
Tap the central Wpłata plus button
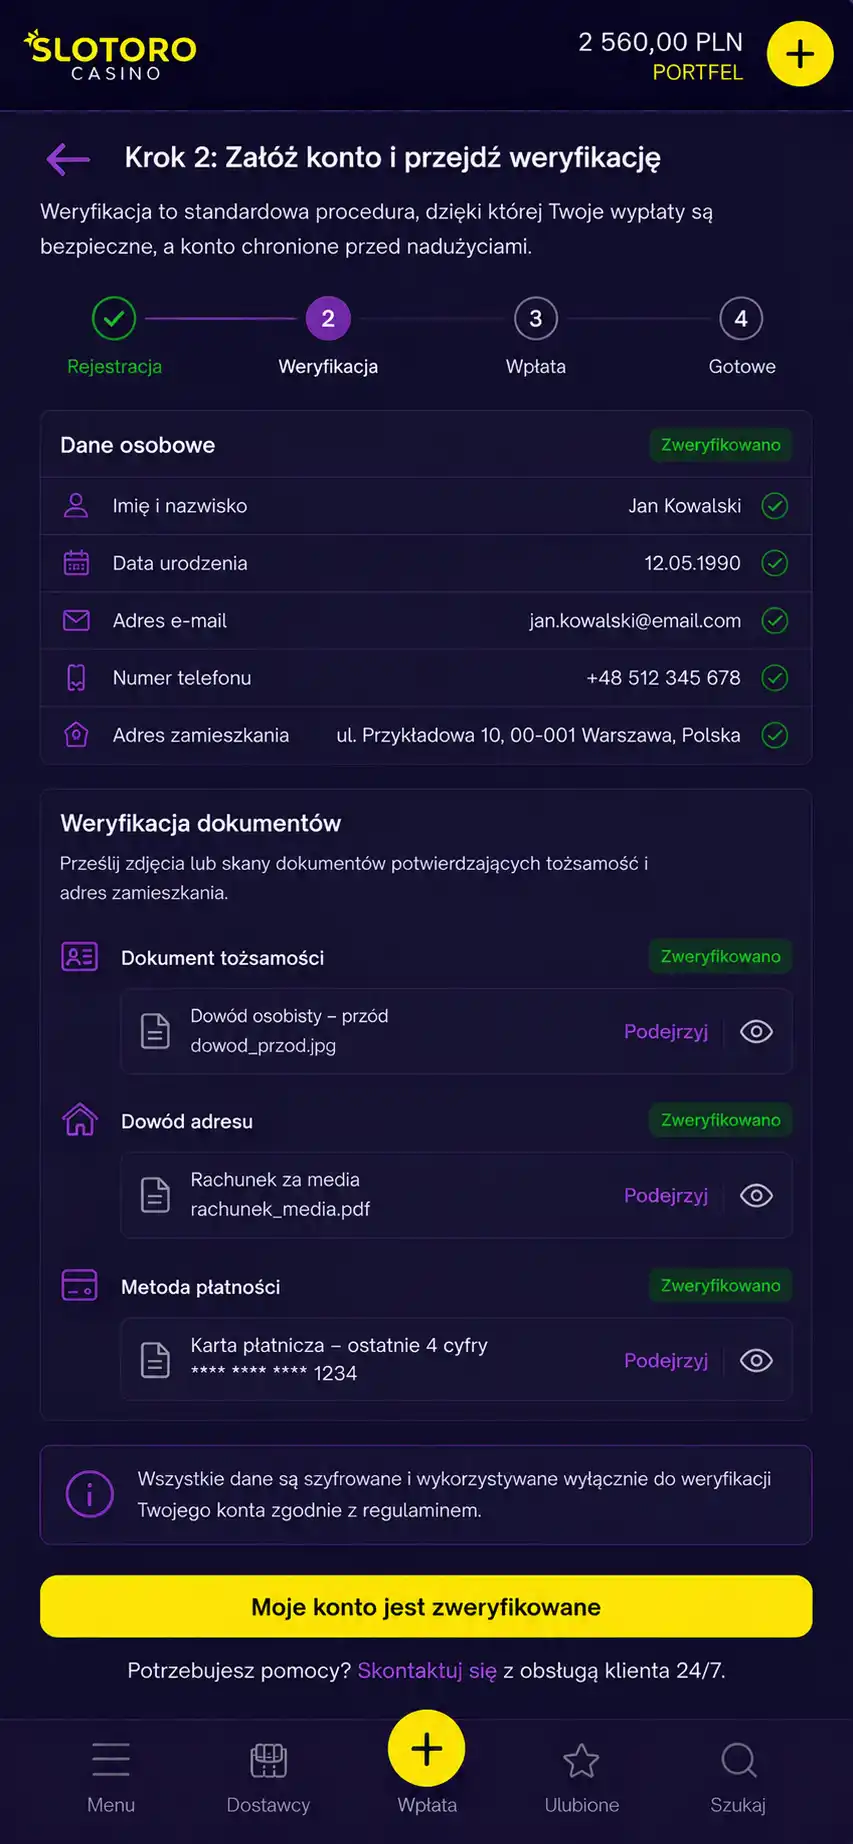tap(427, 1749)
